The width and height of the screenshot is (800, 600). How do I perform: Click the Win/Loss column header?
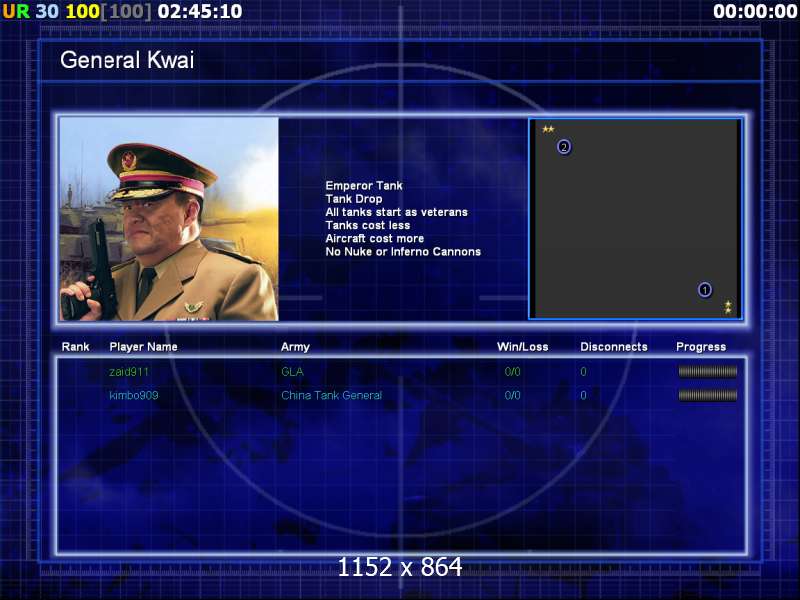[x=523, y=347]
